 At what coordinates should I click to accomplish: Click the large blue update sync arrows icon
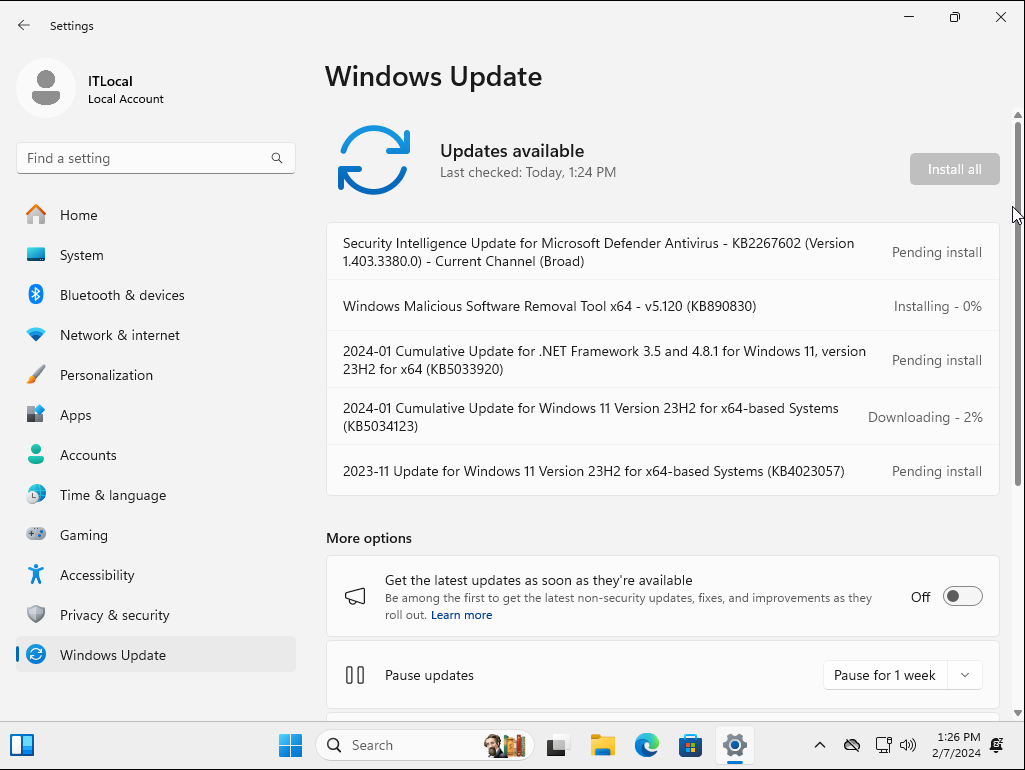click(x=374, y=160)
